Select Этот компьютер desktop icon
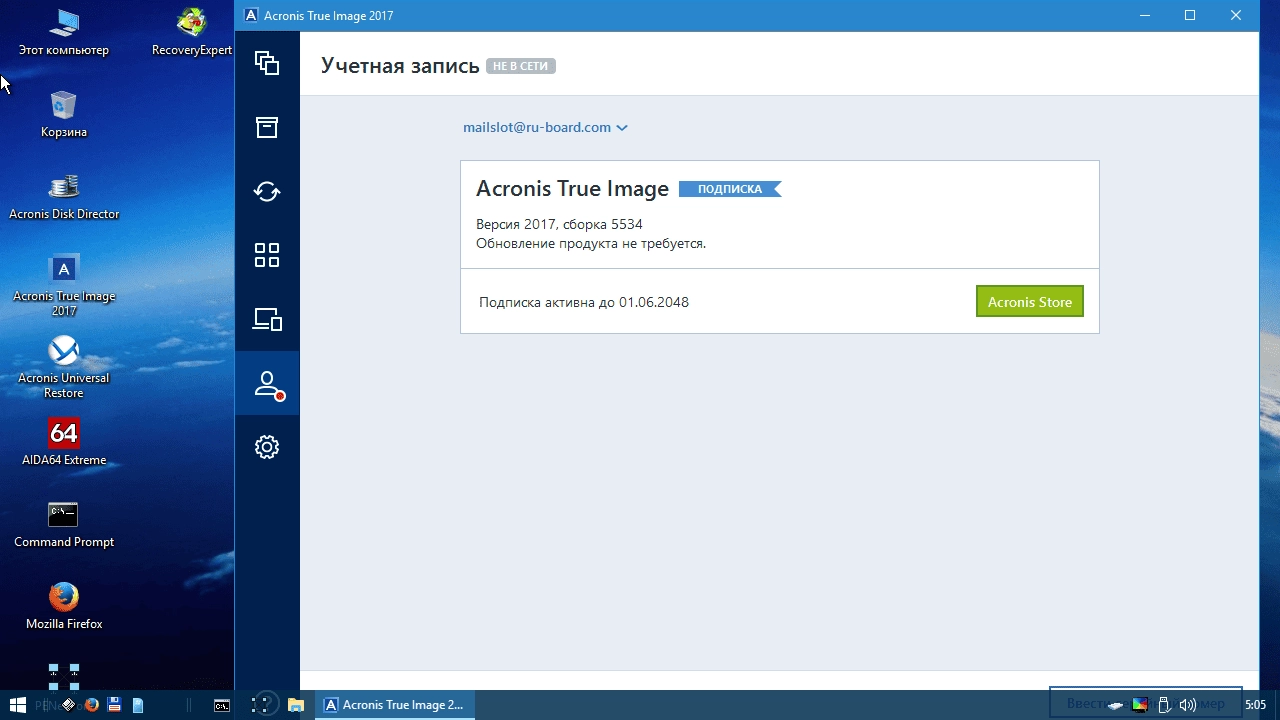The image size is (1280, 720). click(64, 31)
